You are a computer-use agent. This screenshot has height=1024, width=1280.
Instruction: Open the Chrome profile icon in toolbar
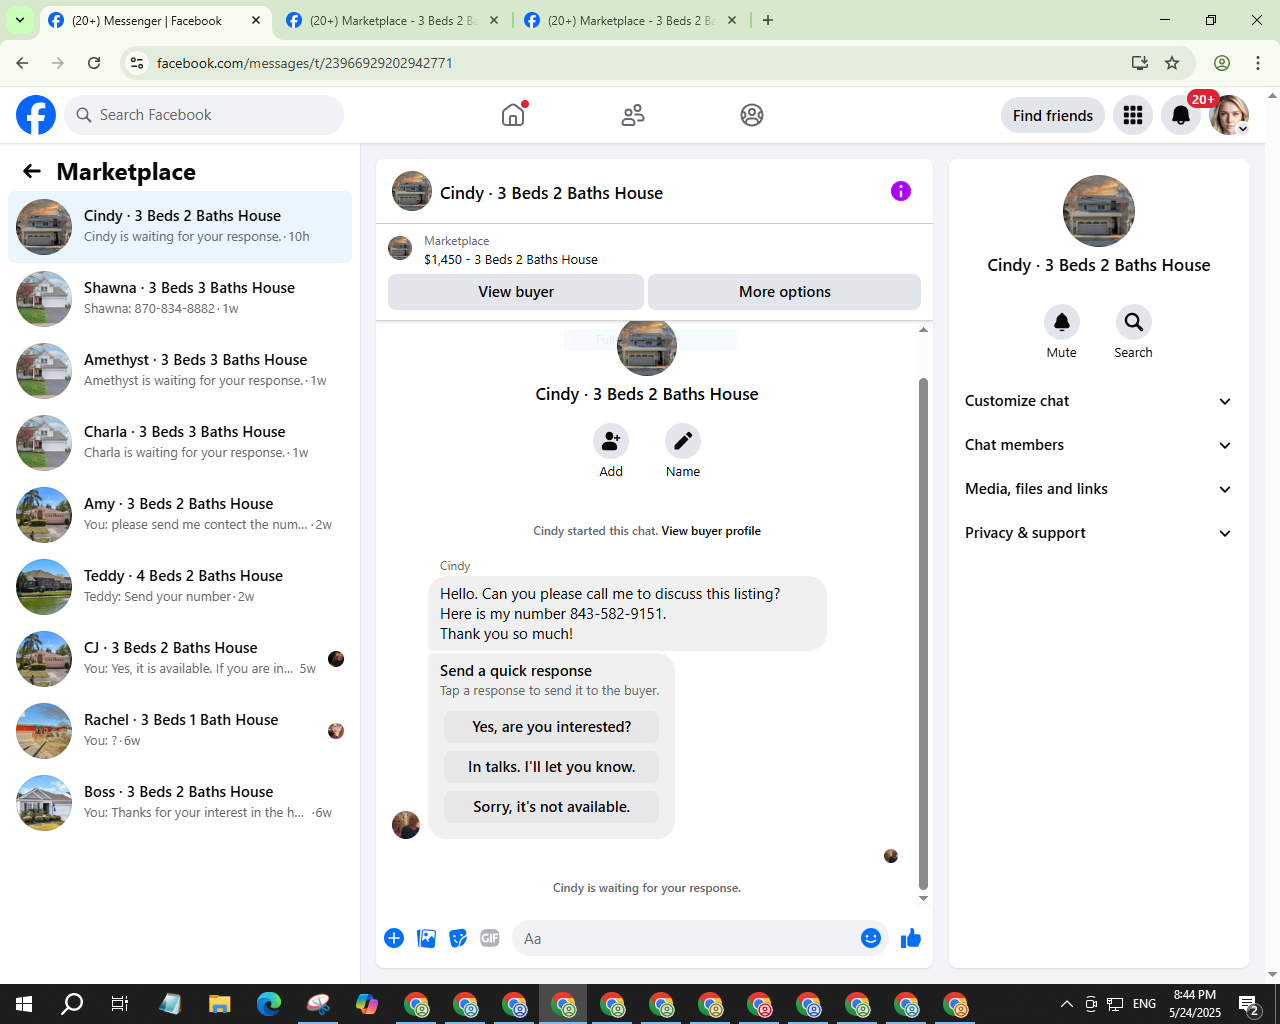click(1222, 63)
